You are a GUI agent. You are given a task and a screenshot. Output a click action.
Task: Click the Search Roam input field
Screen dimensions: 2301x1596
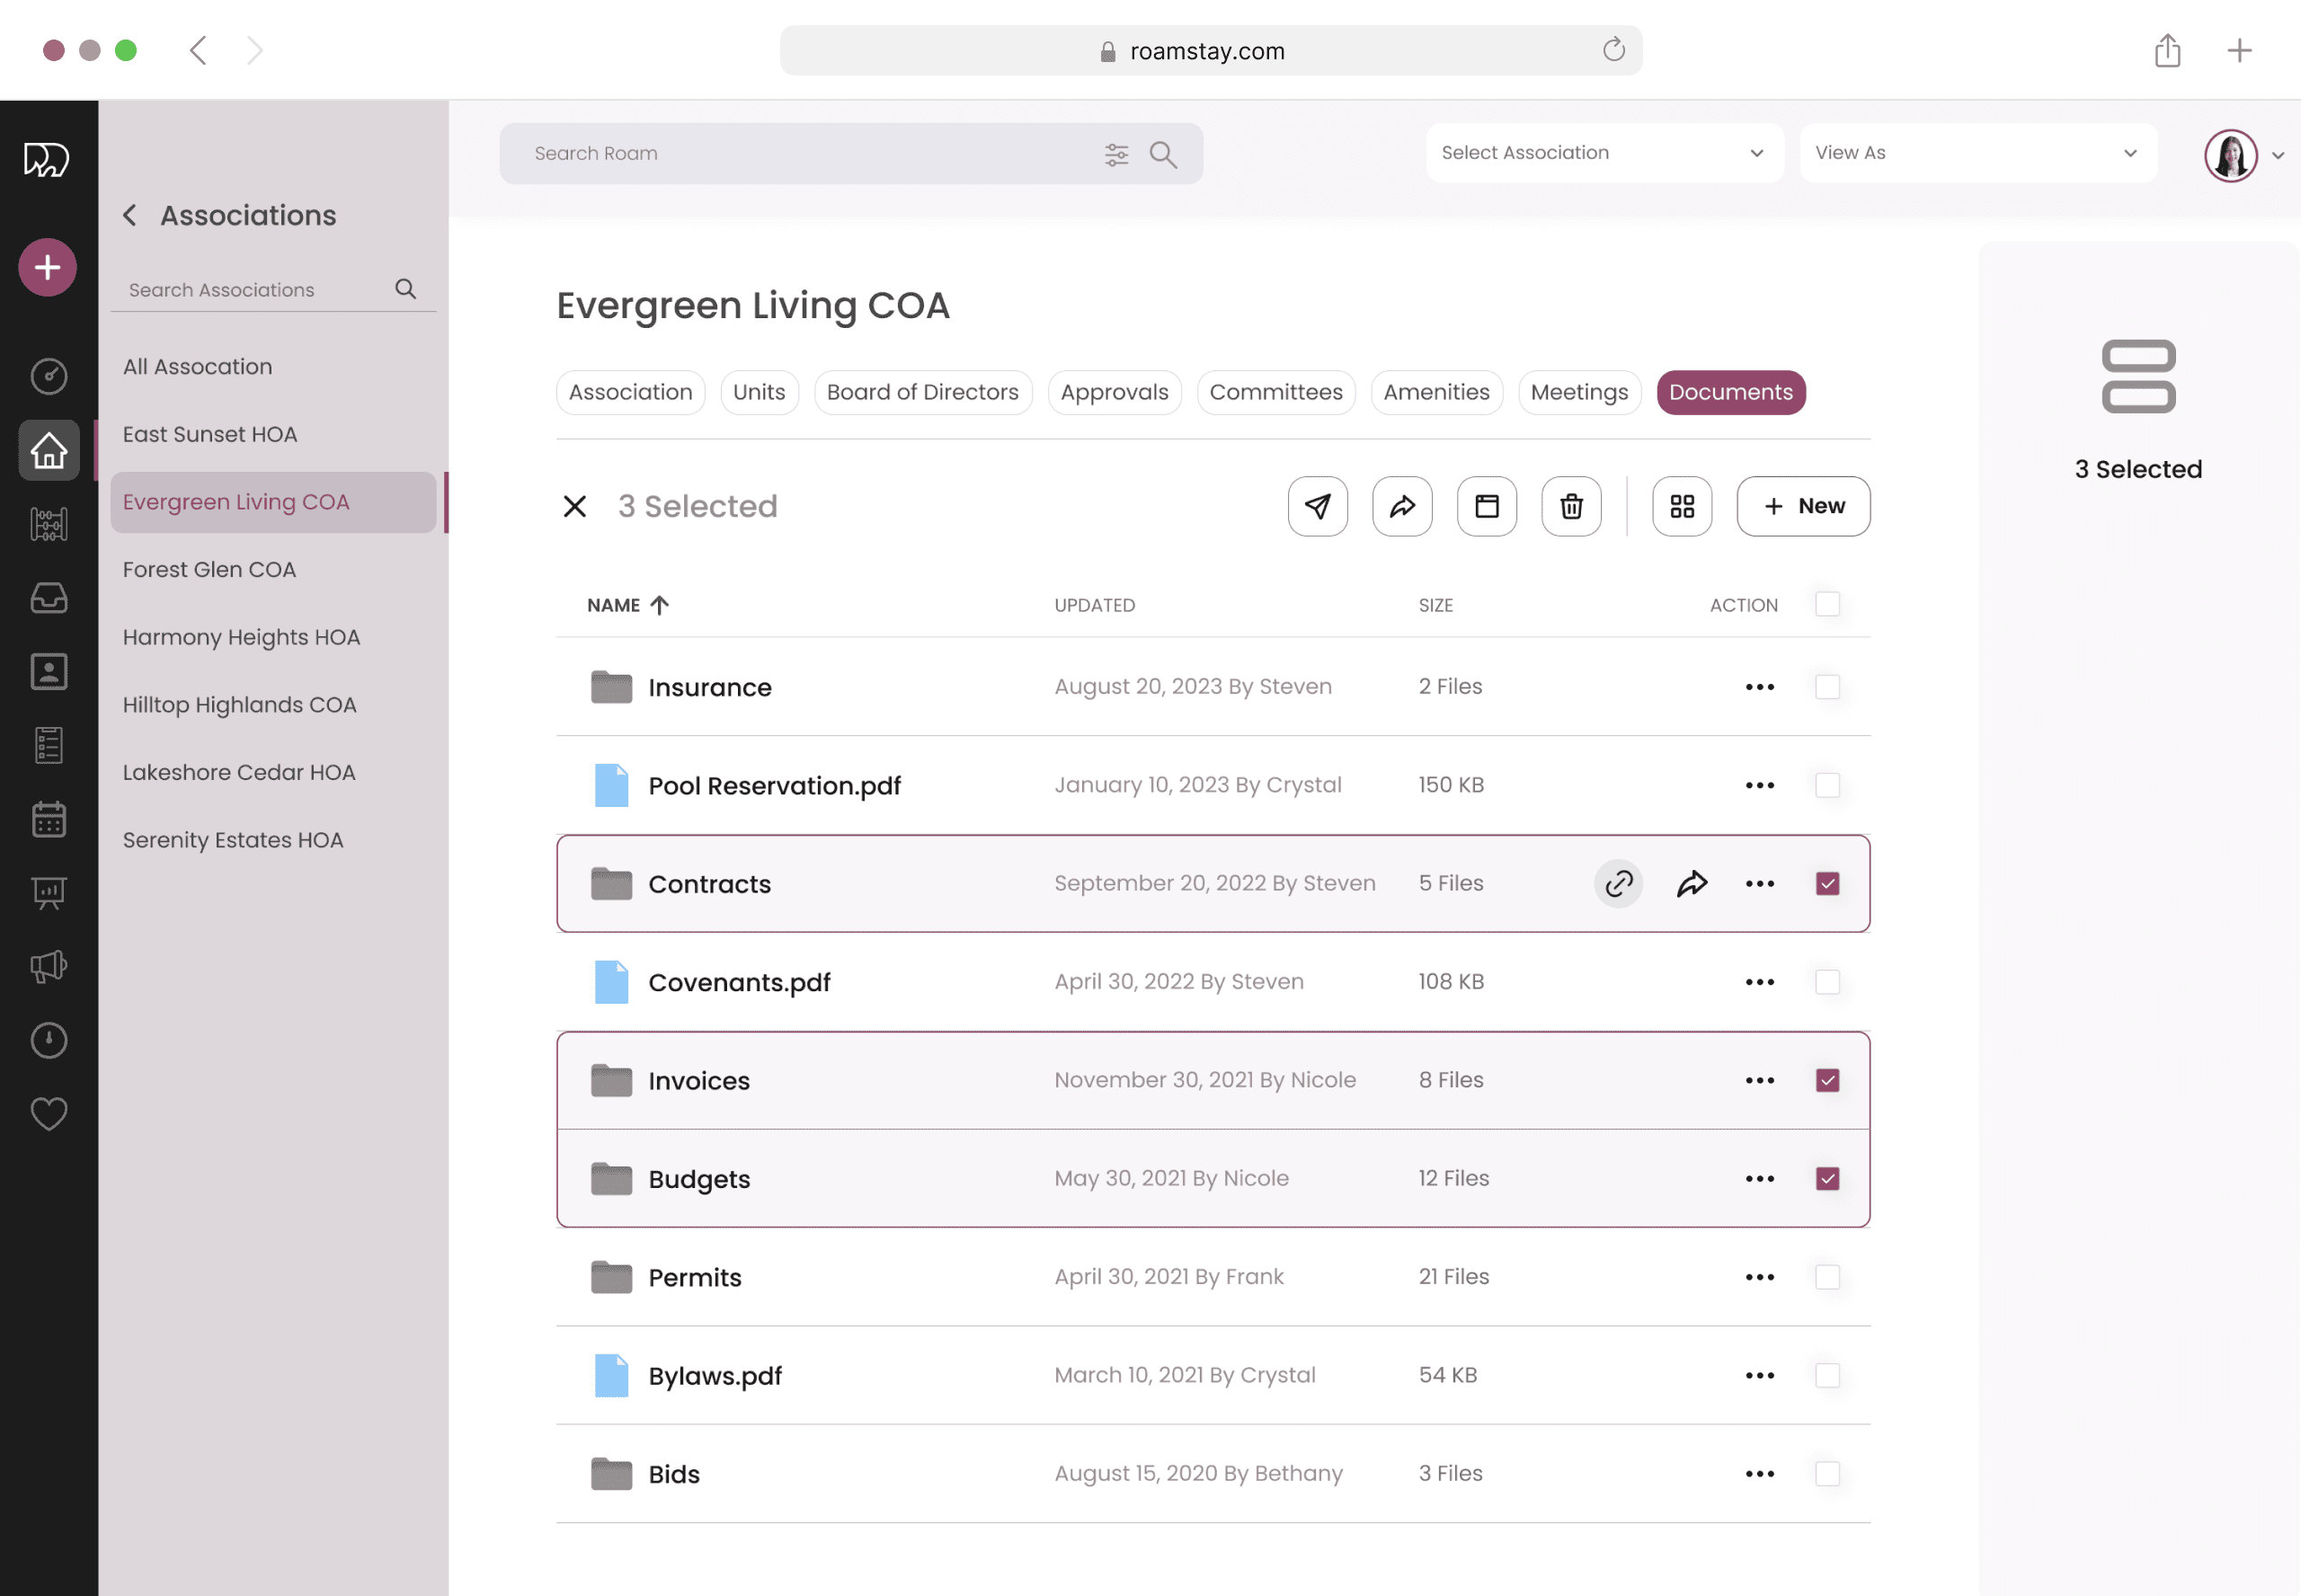tap(800, 154)
